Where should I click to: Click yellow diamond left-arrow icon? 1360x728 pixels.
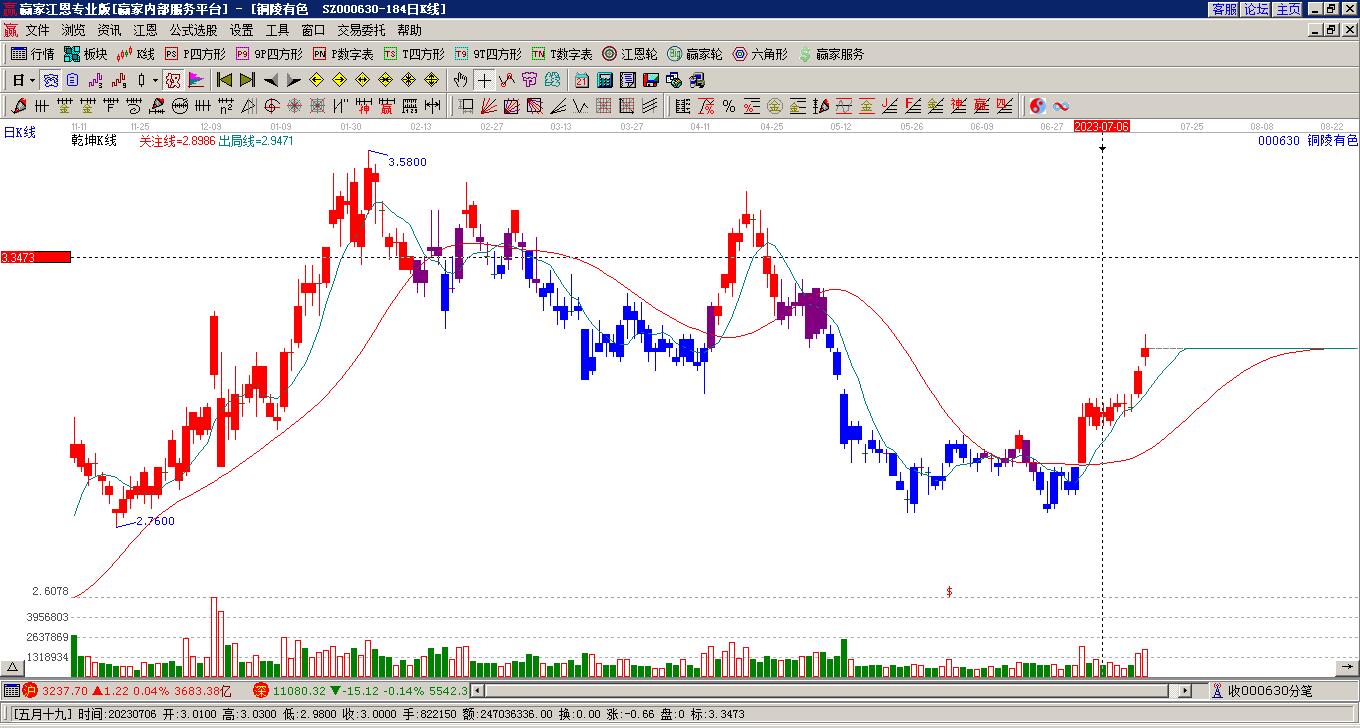[x=316, y=80]
